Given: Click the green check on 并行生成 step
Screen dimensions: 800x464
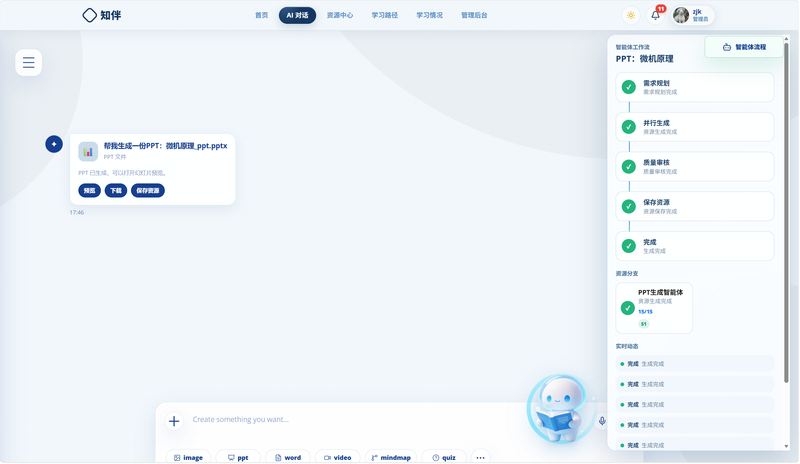Looking at the screenshot, I should point(629,127).
